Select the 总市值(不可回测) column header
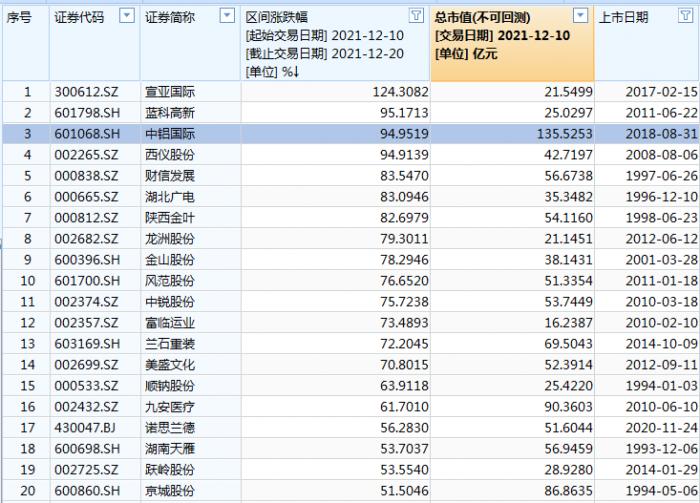The height and width of the screenshot is (503, 700). click(x=483, y=18)
